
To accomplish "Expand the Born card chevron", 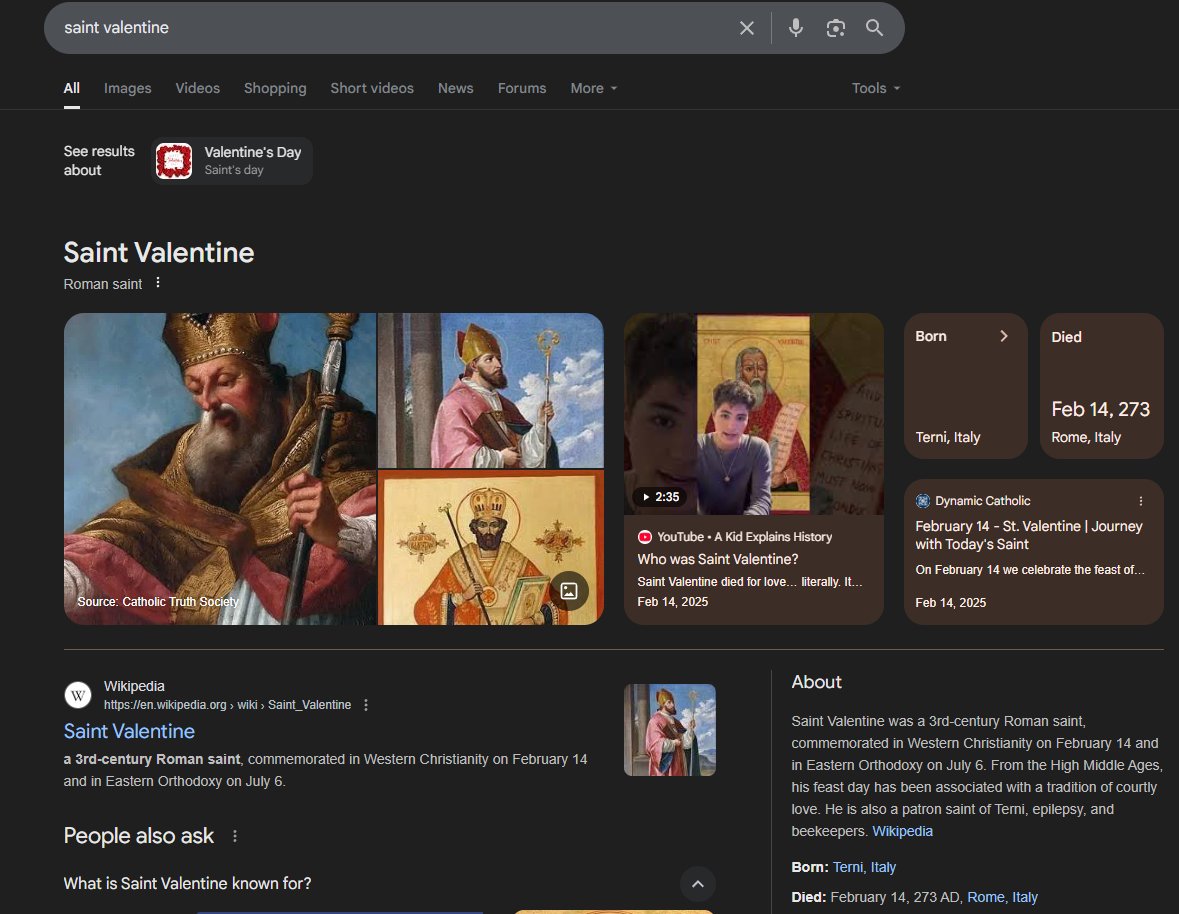I will [x=1004, y=336].
